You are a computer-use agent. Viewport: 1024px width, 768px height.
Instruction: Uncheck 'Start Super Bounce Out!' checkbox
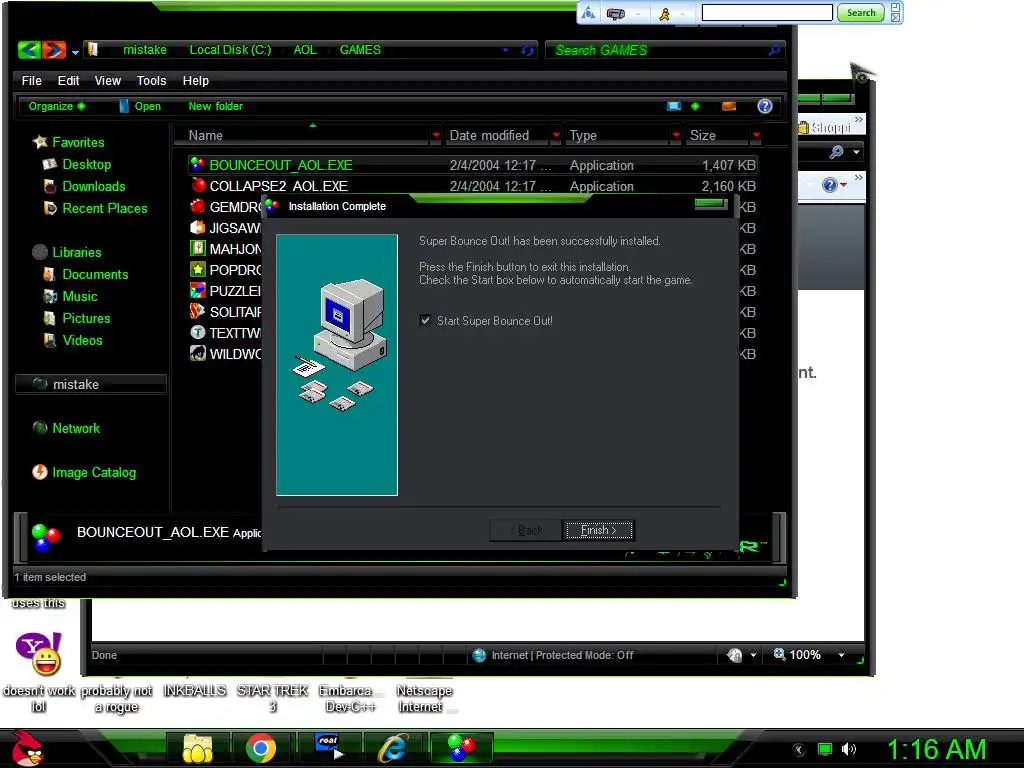tap(425, 320)
